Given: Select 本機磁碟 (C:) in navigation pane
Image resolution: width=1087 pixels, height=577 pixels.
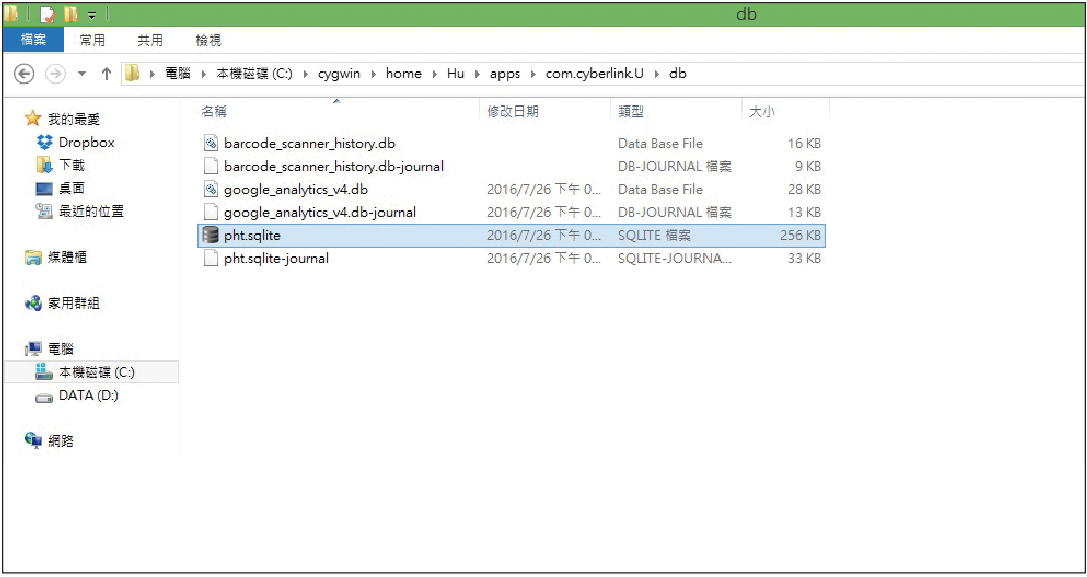Looking at the screenshot, I should pos(96,372).
